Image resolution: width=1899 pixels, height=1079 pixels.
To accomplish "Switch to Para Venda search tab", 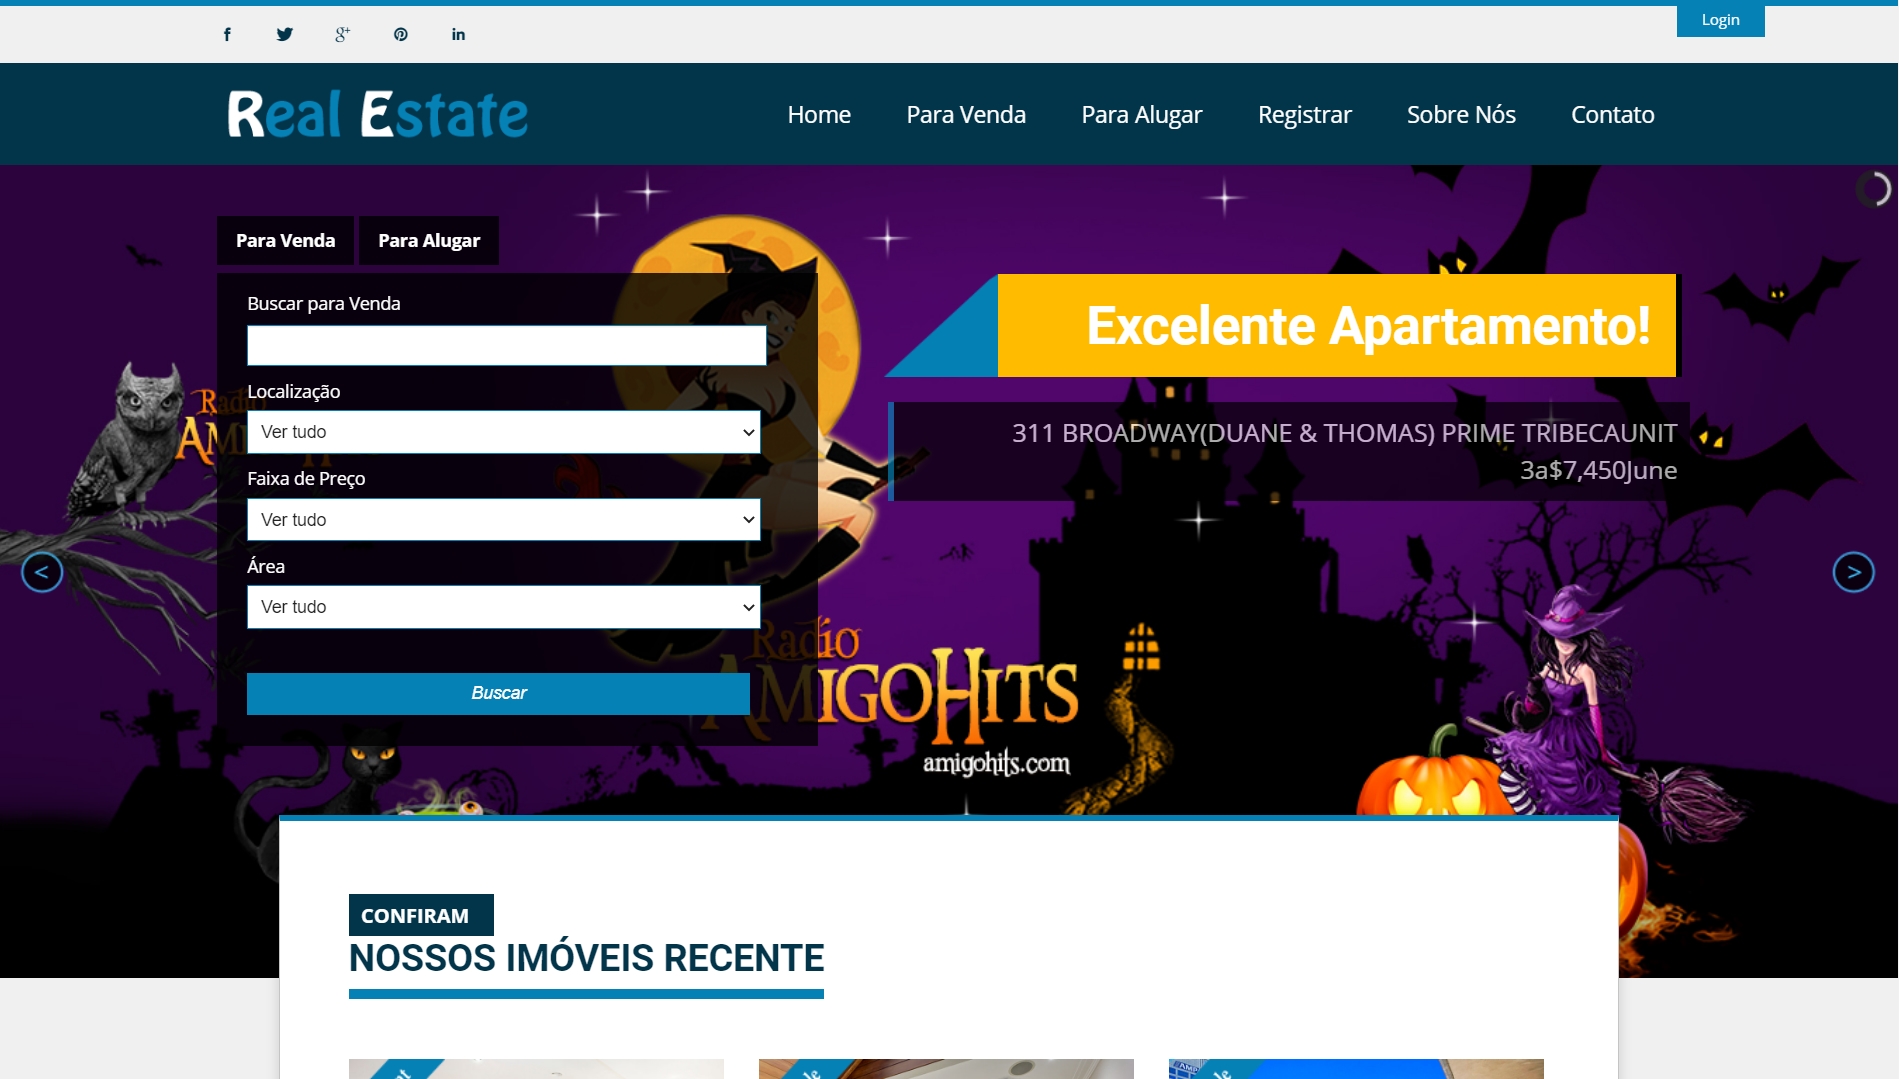I will pyautogui.click(x=285, y=241).
